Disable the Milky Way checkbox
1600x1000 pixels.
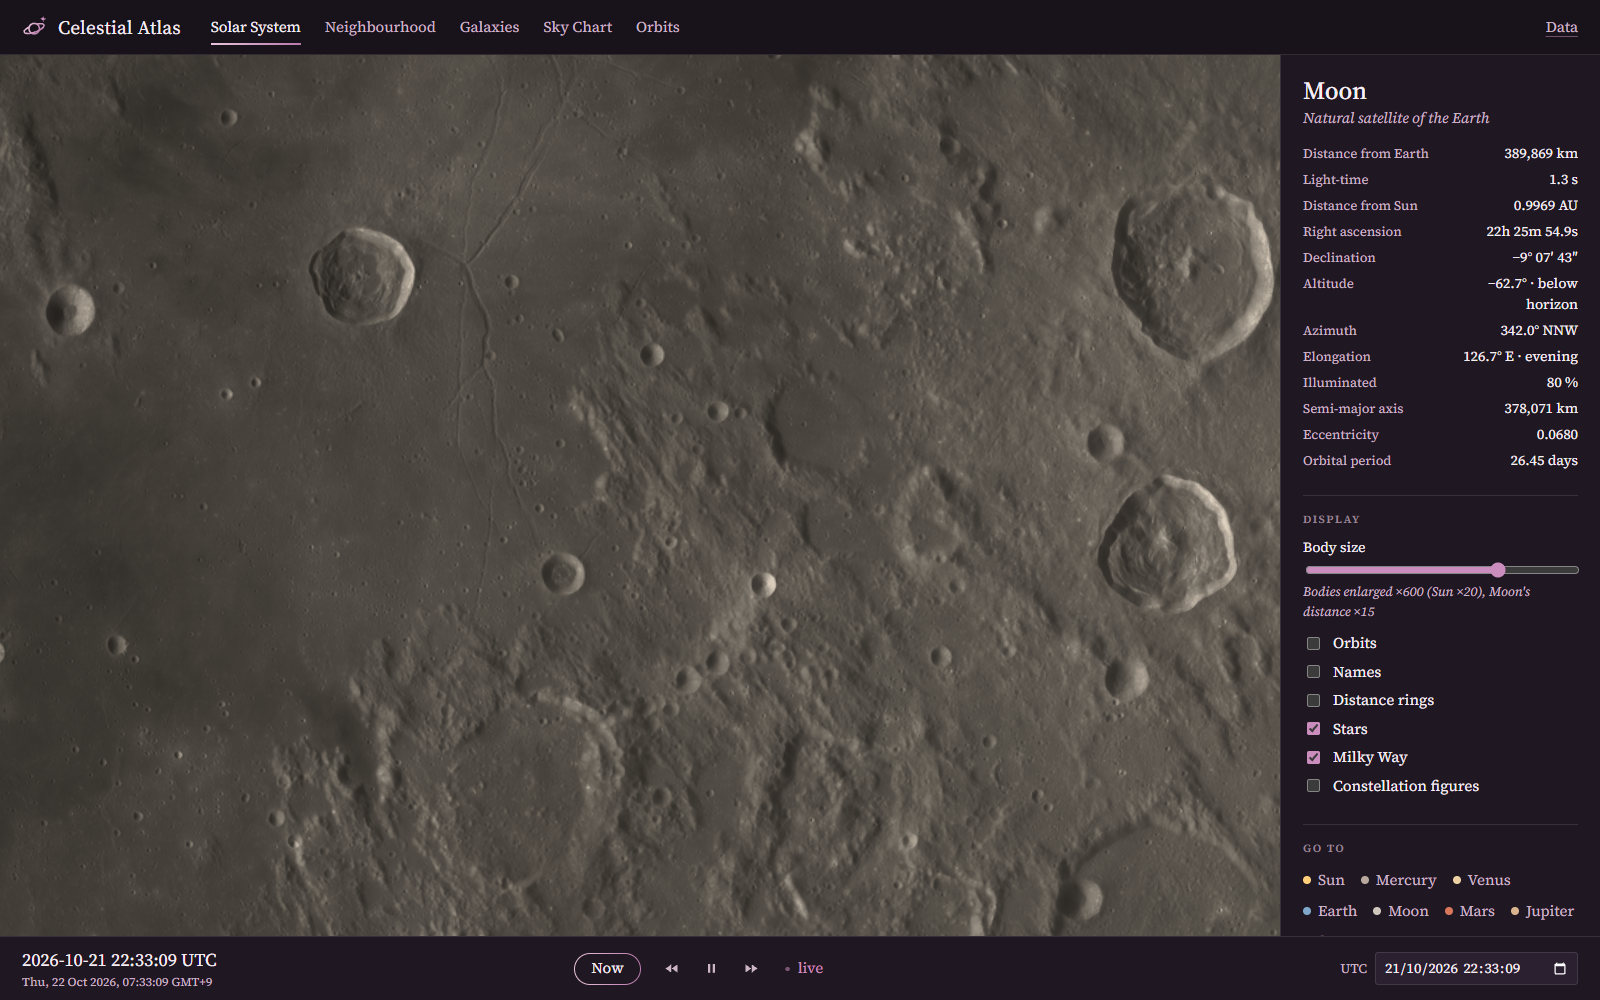tap(1313, 757)
